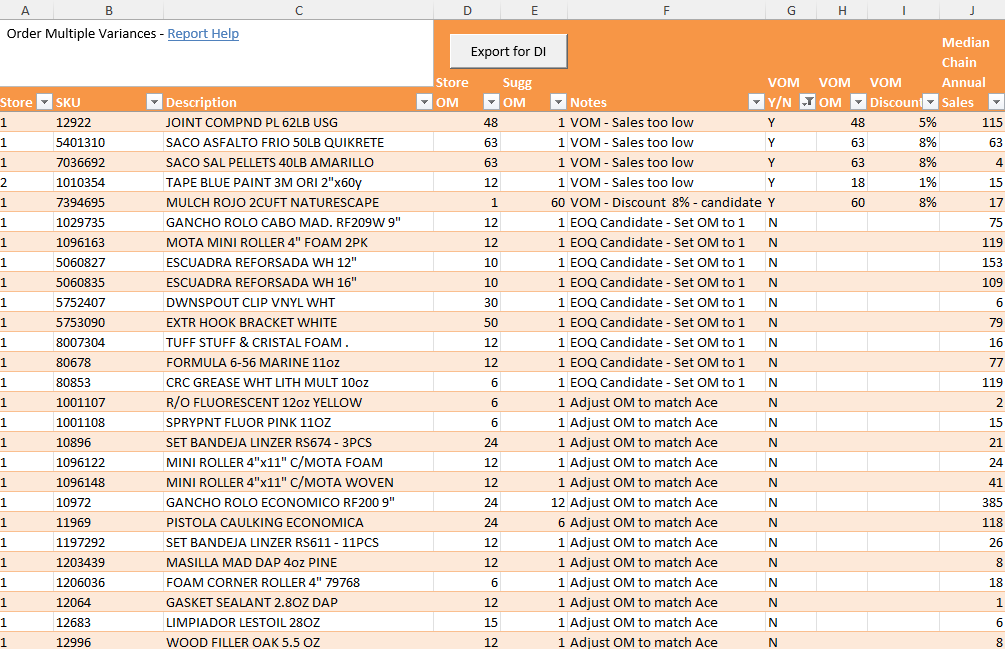Open the Median Chain Annual Sales filter dropdown
1005x649 pixels.
tap(996, 102)
